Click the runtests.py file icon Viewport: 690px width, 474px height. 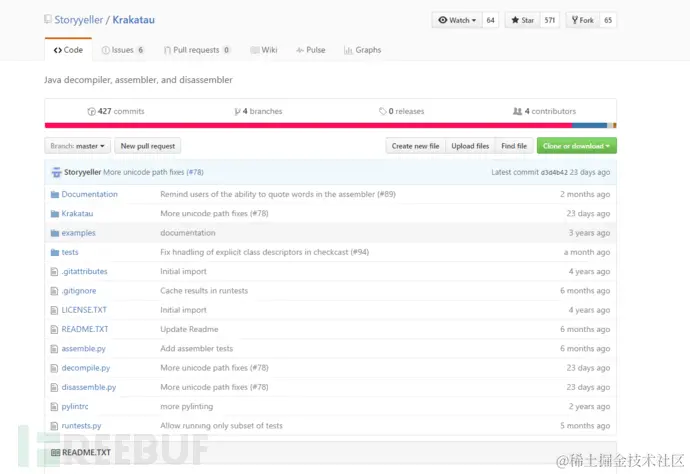(54, 426)
